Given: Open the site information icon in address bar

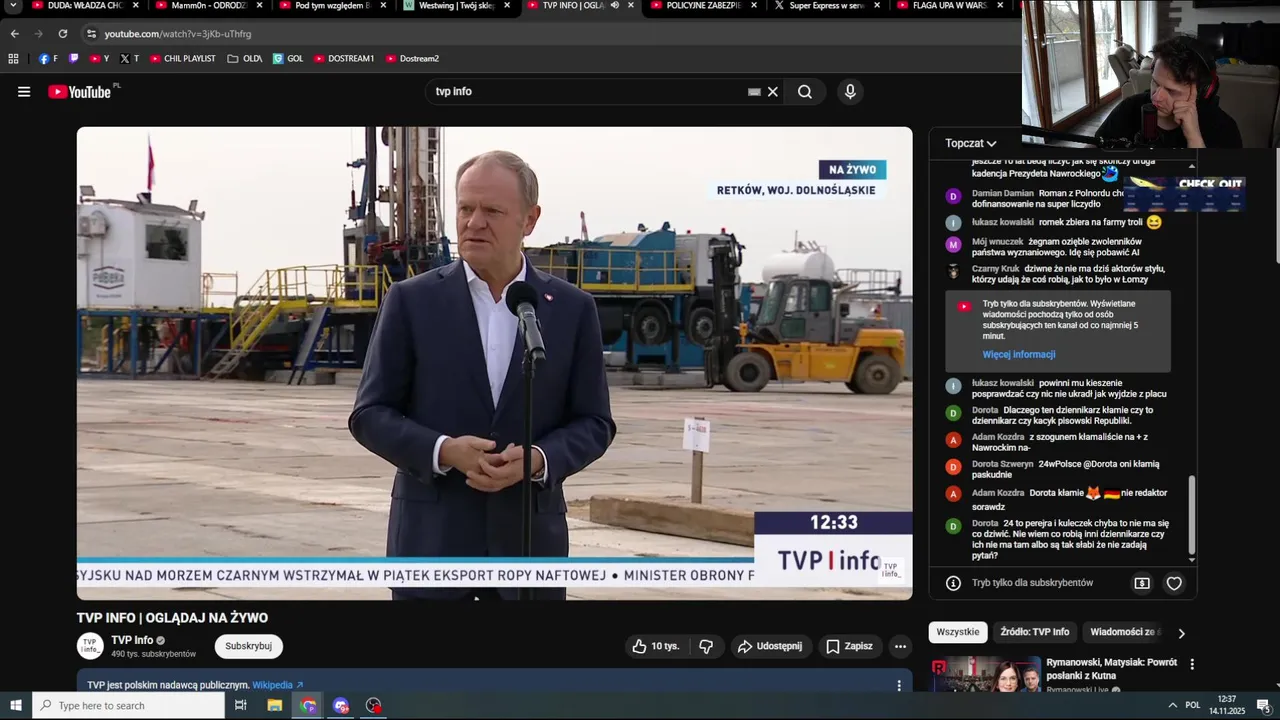Looking at the screenshot, I should [91, 34].
